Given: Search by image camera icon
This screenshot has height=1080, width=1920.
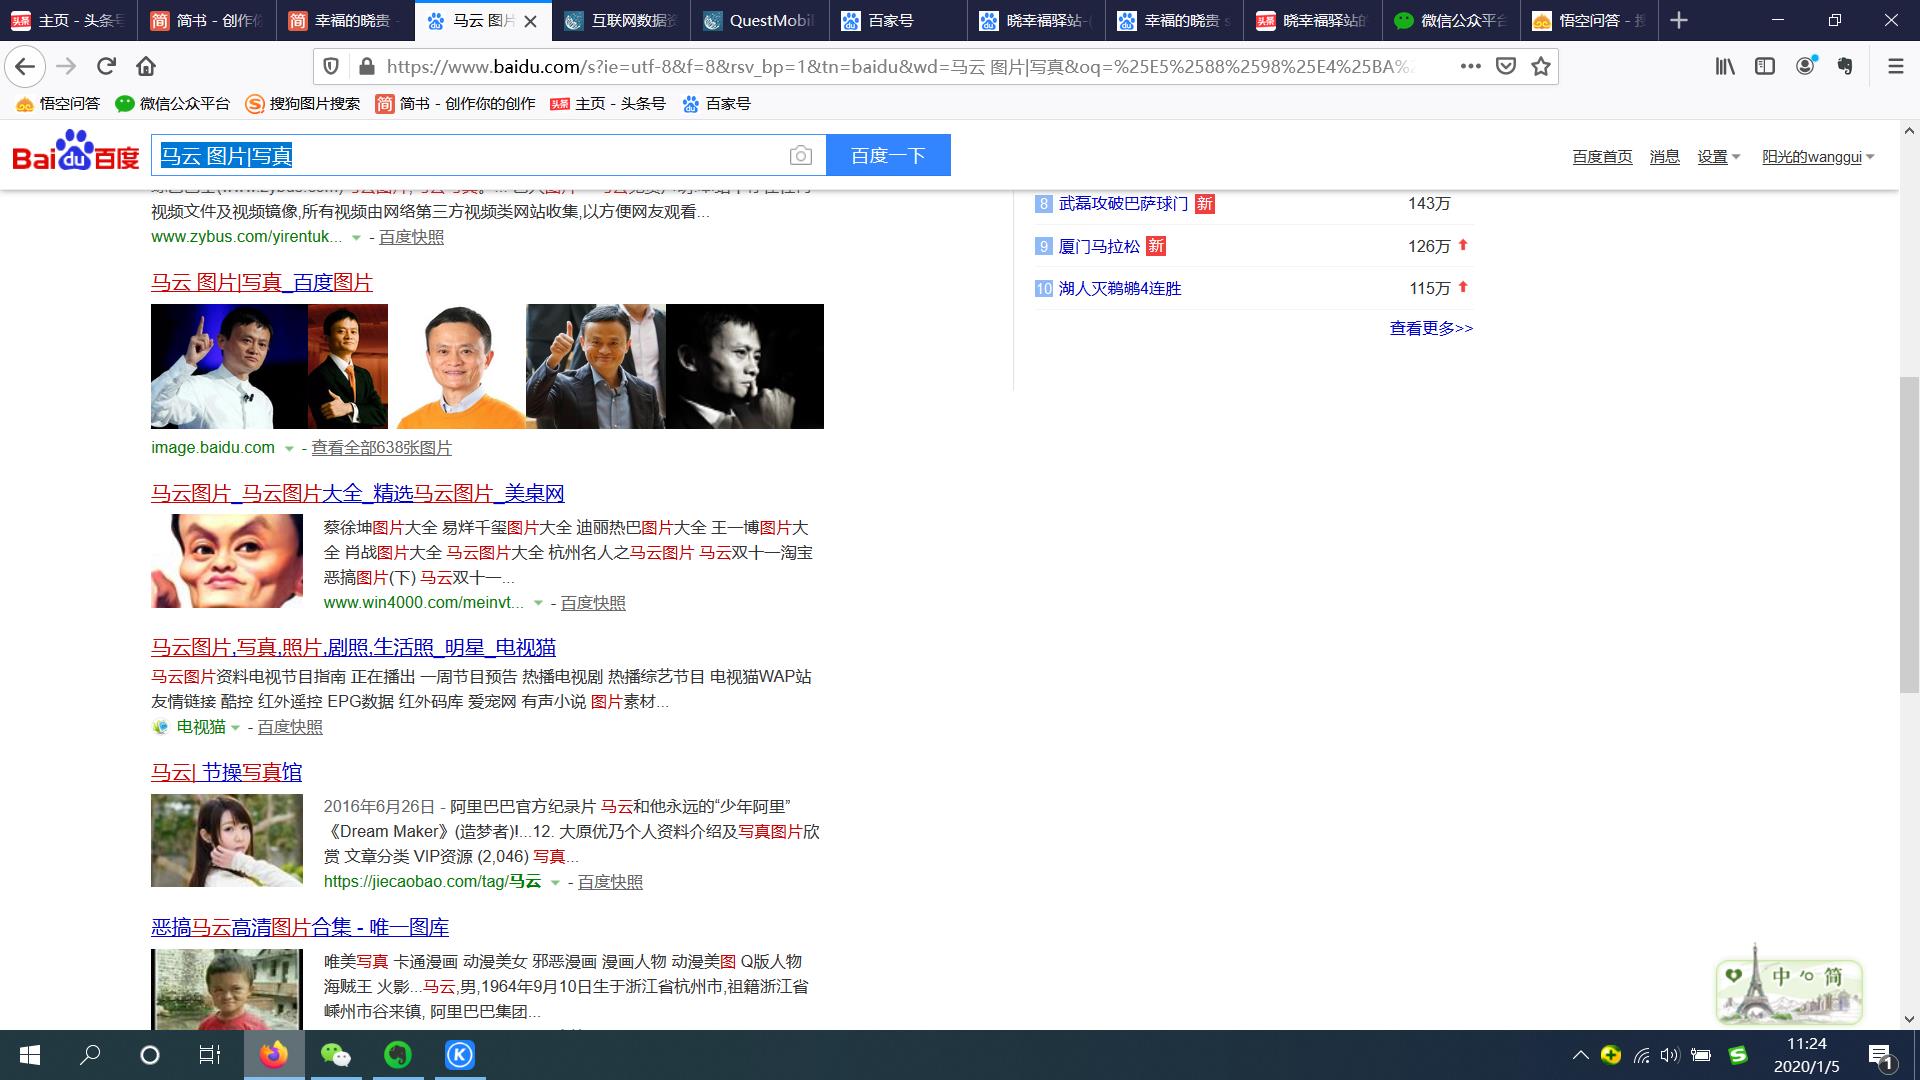Looking at the screenshot, I should 800,155.
